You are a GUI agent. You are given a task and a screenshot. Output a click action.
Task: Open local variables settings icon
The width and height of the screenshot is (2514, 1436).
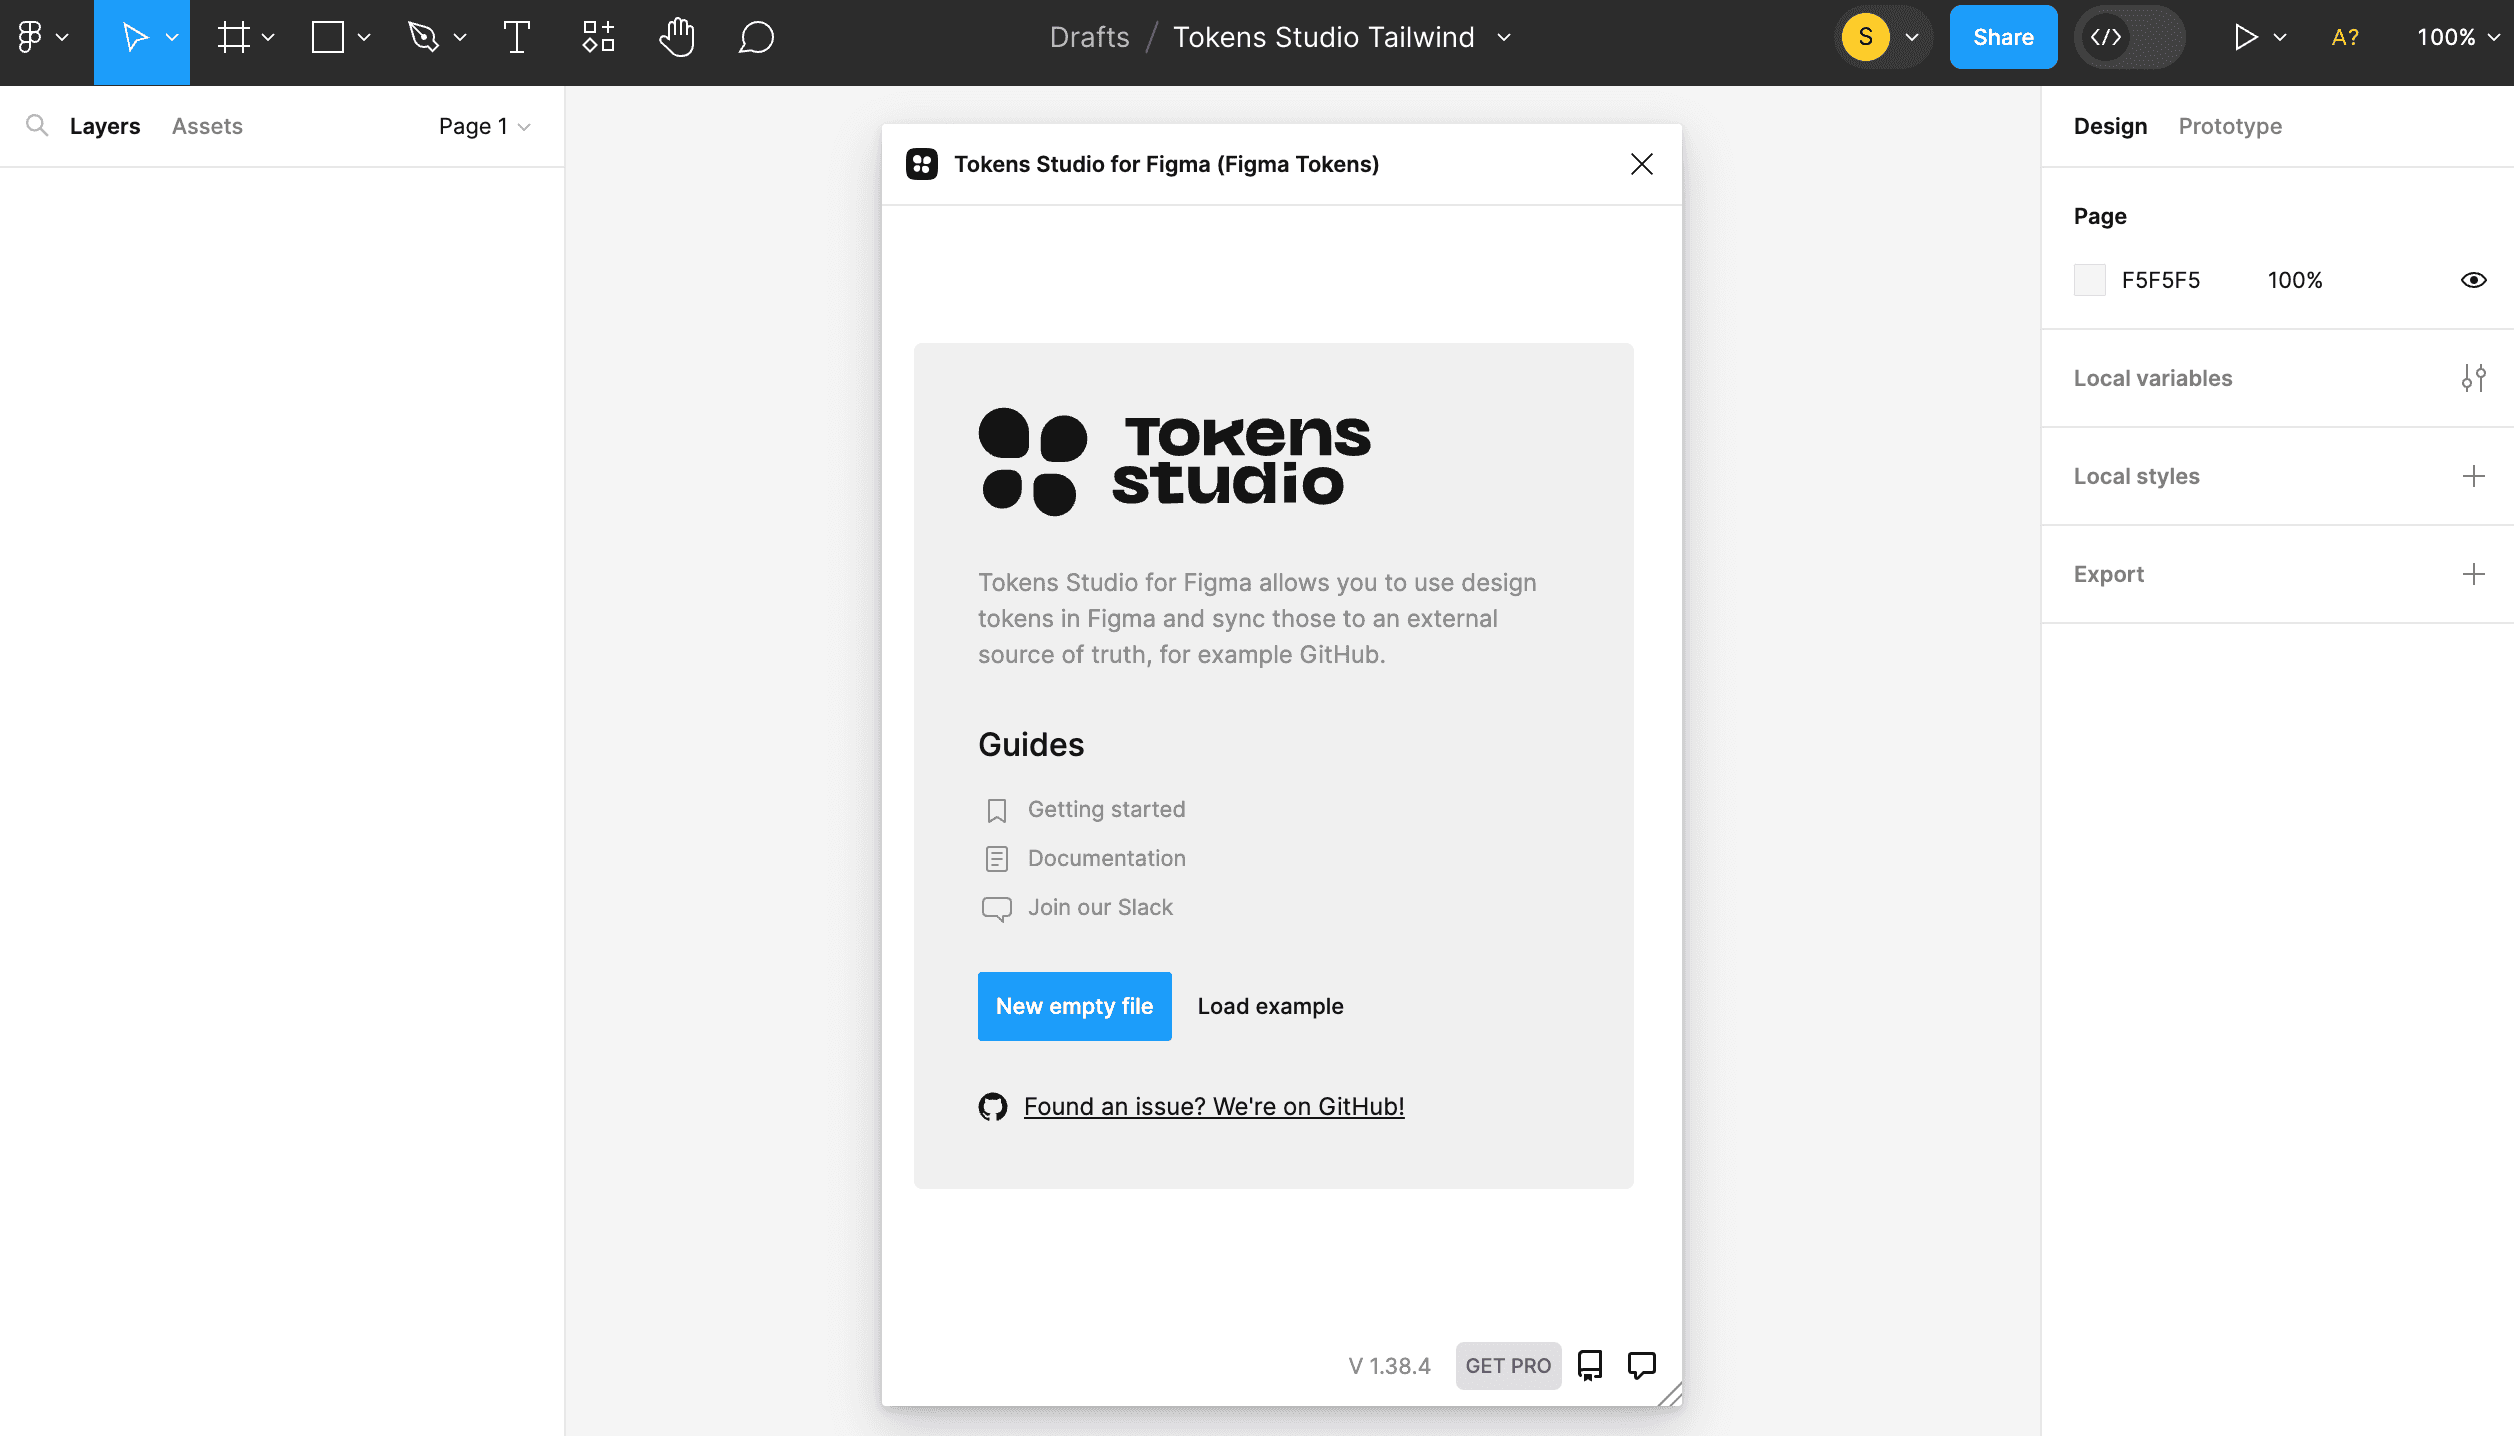click(2473, 378)
